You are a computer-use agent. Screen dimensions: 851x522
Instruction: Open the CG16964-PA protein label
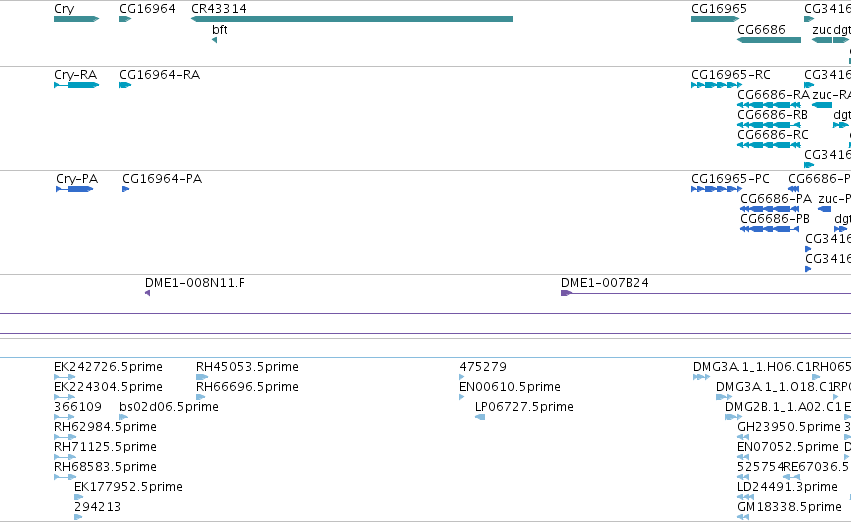click(162, 179)
